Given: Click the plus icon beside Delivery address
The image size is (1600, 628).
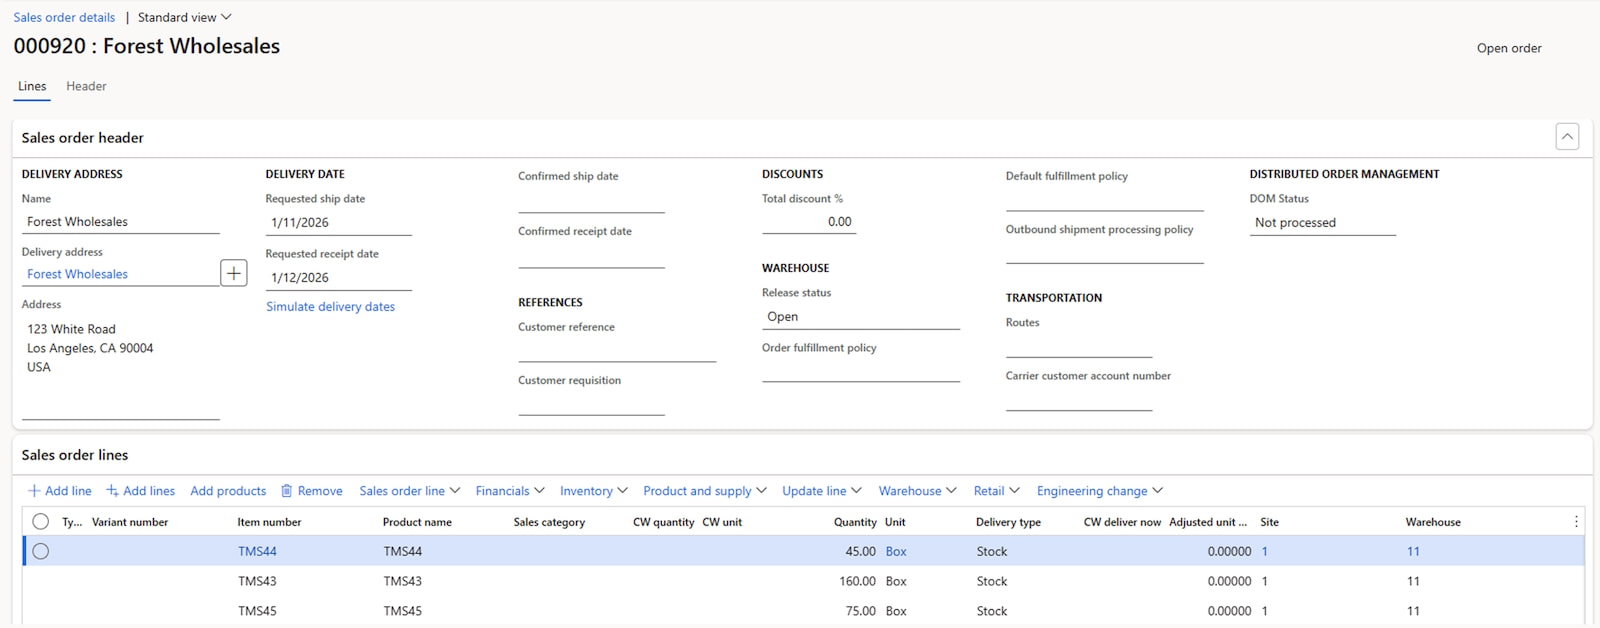Looking at the screenshot, I should click(234, 273).
